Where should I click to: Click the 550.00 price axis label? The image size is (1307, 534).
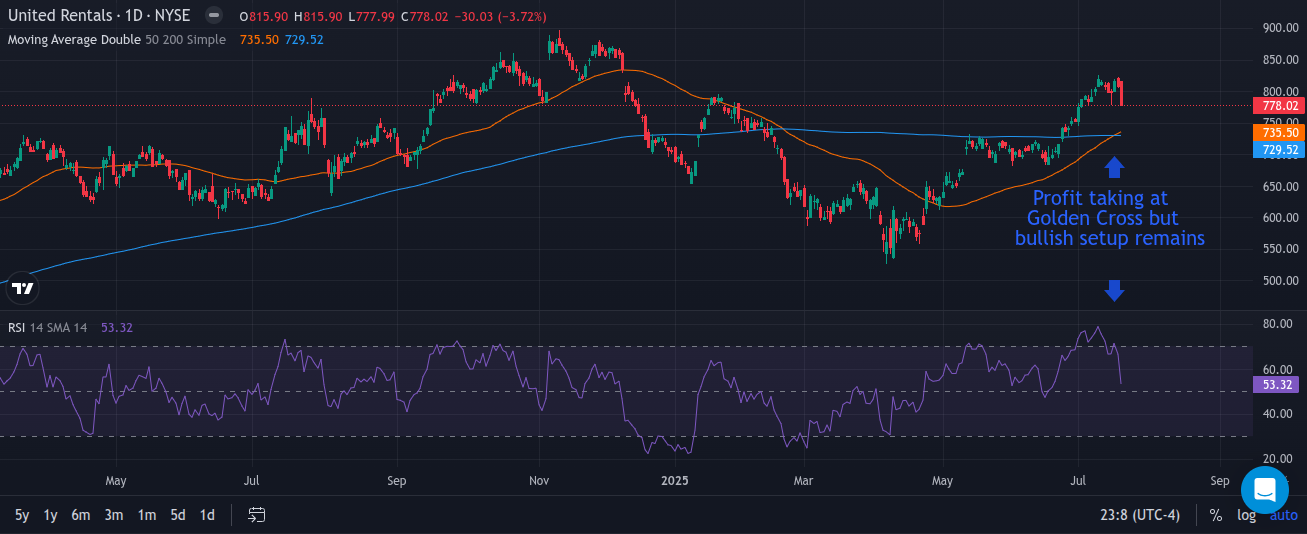[x=1280, y=249]
